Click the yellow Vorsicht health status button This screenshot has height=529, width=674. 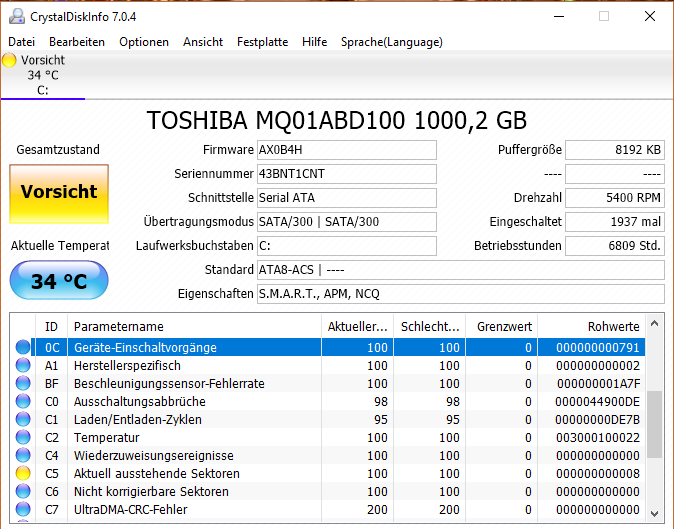pyautogui.click(x=59, y=194)
